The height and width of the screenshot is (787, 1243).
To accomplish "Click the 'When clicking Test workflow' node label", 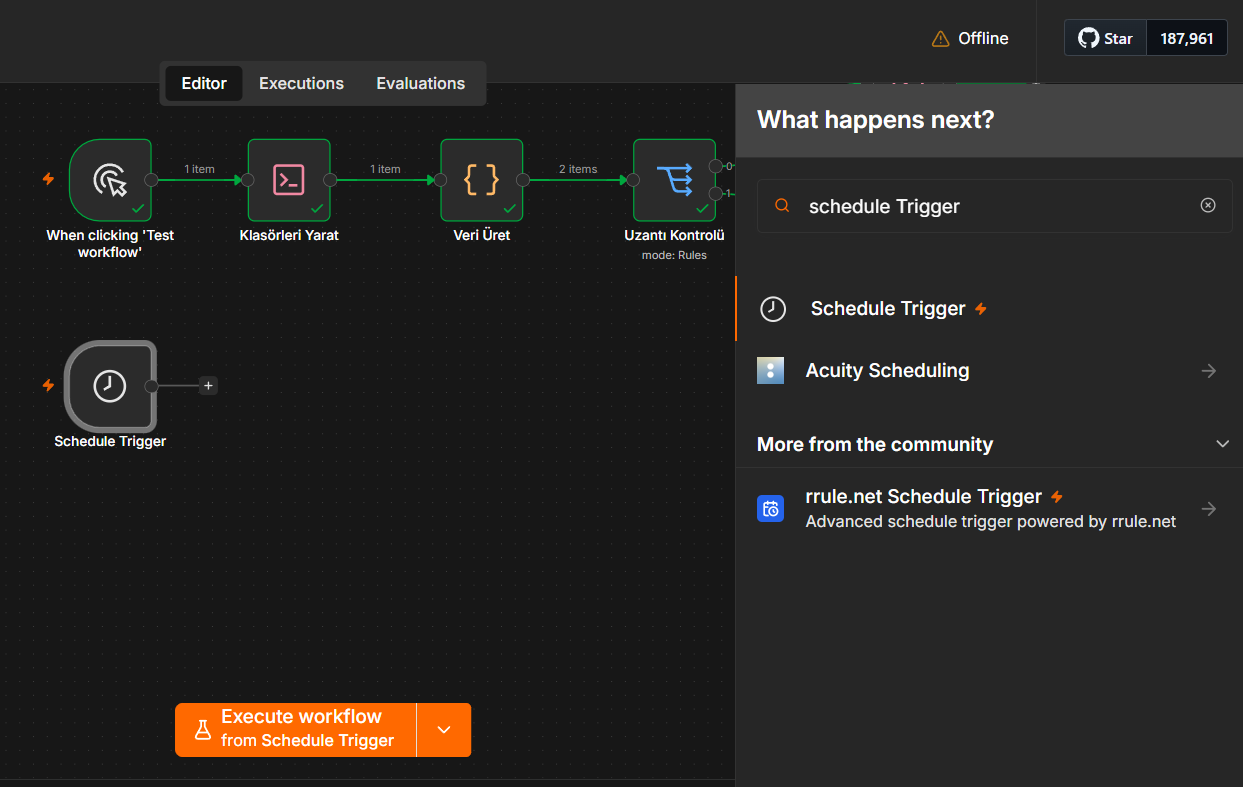I will (x=110, y=244).
